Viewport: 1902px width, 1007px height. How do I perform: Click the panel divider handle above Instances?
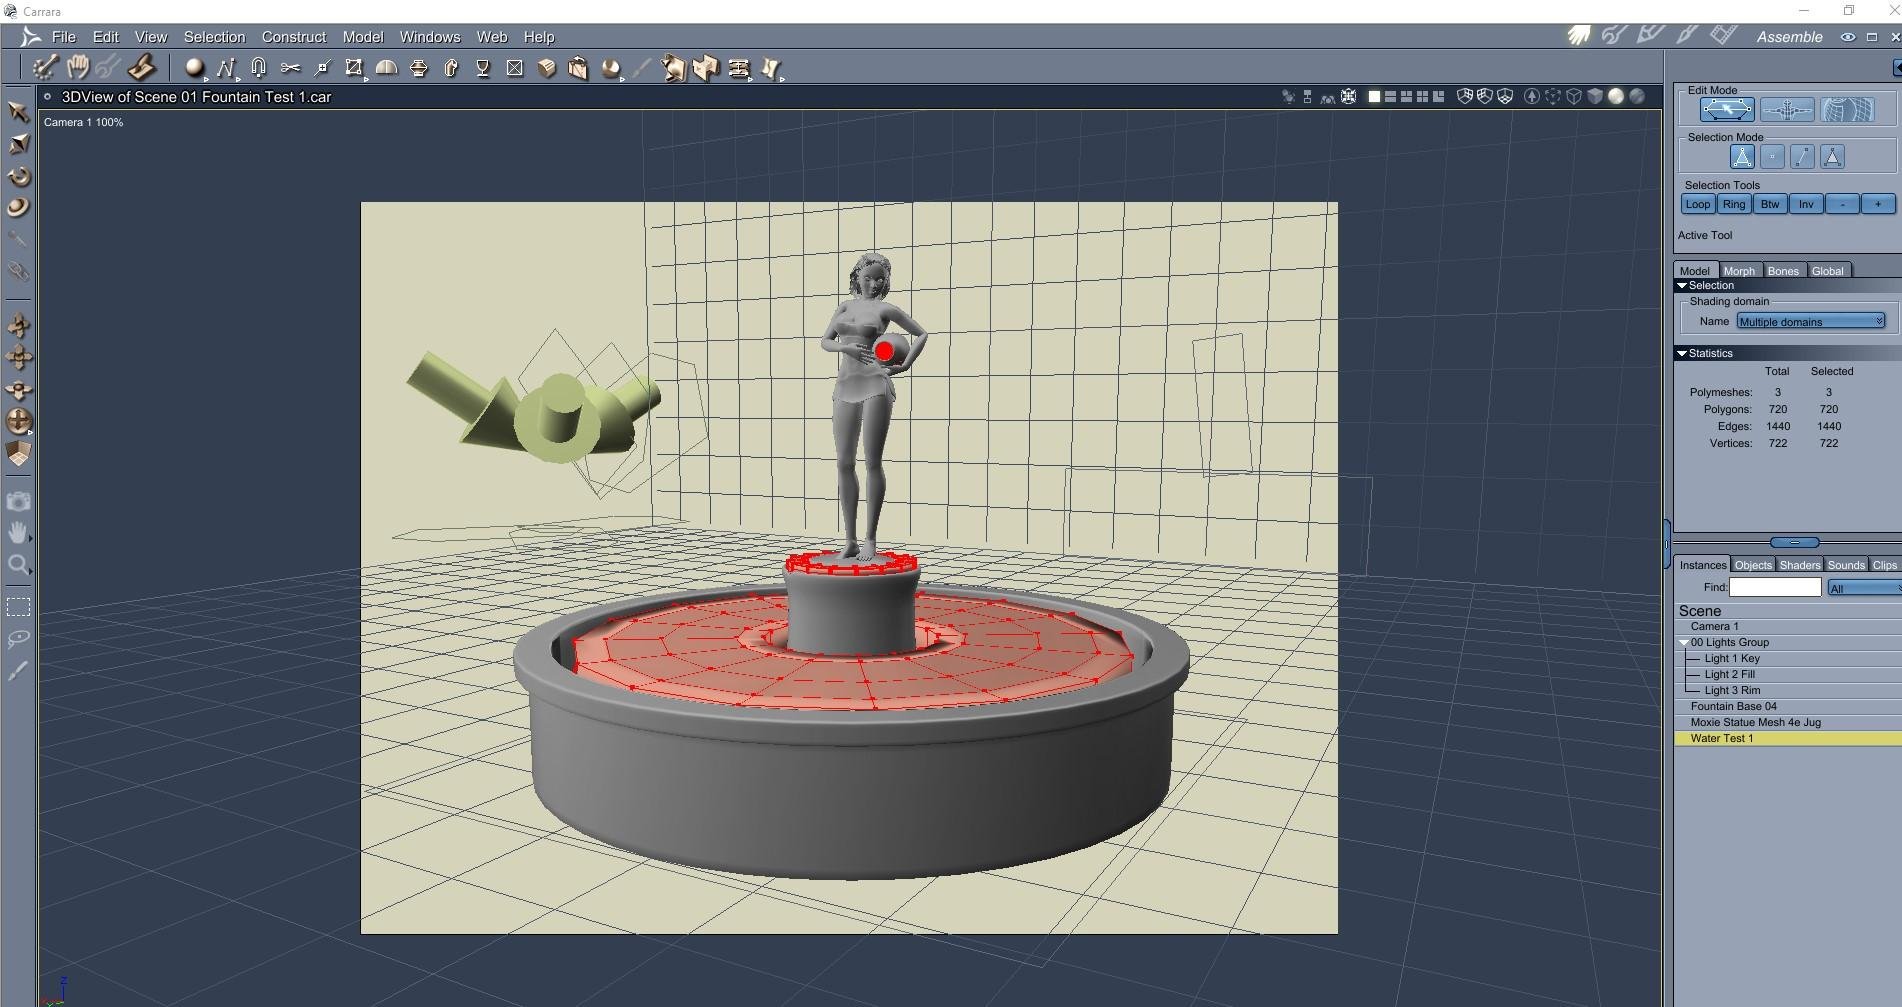1795,542
